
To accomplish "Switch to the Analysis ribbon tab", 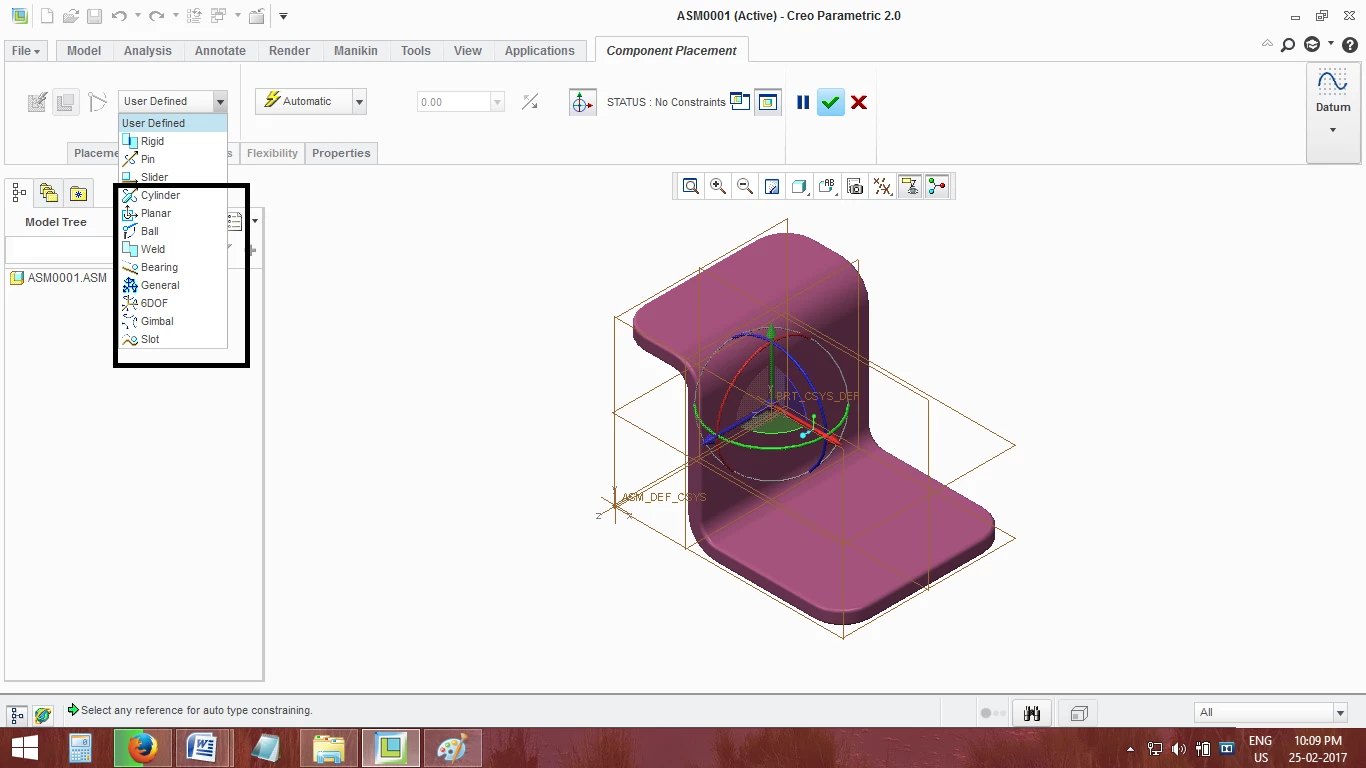I will pos(148,51).
